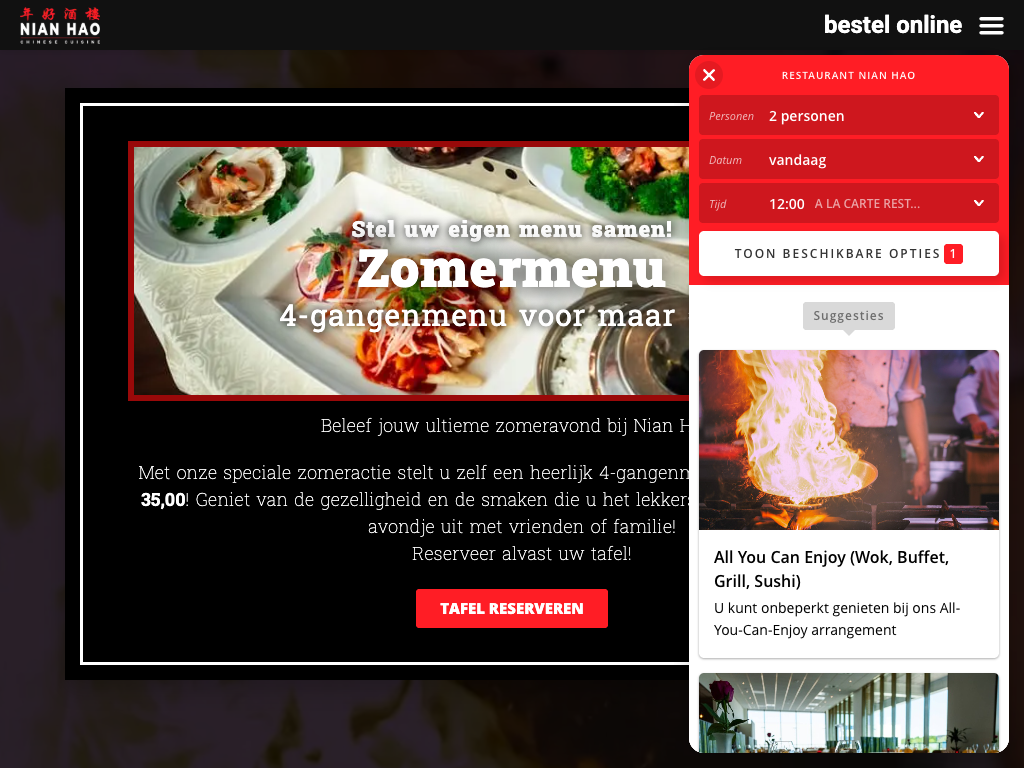
Task: Click the Toon Beschikbare Opties button
Action: (848, 253)
